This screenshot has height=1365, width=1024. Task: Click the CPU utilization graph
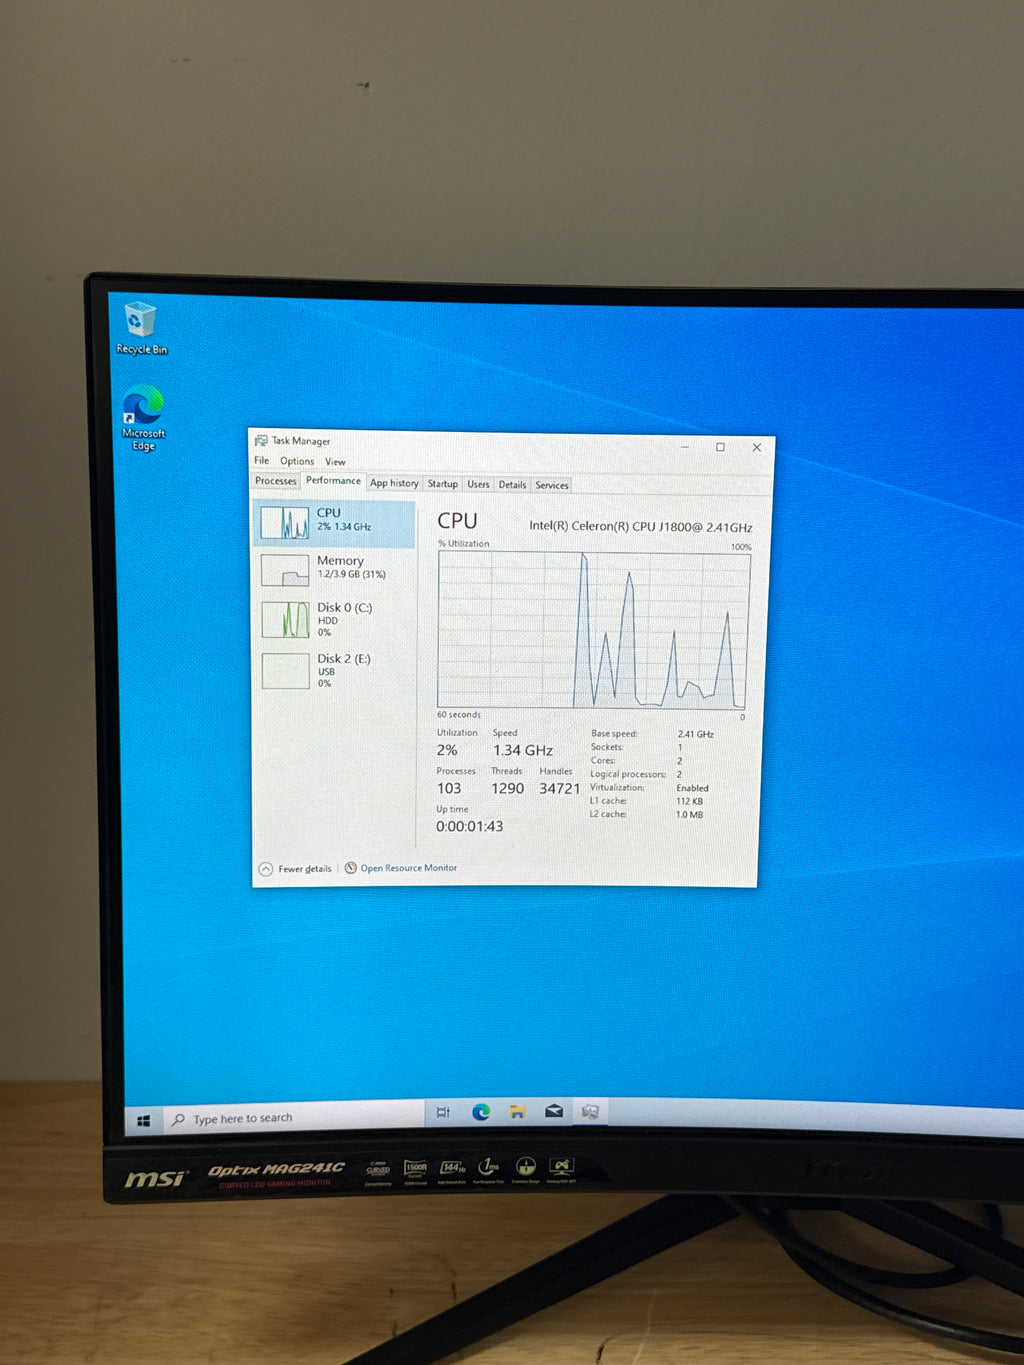(x=593, y=630)
